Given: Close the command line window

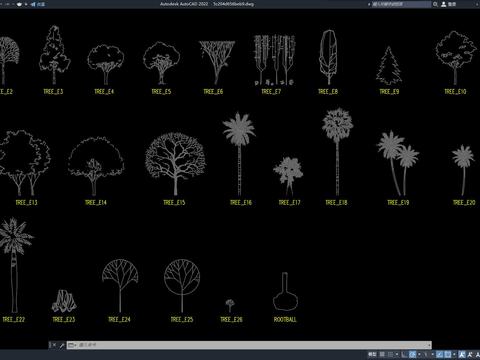Looking at the screenshot, I should point(54,345).
